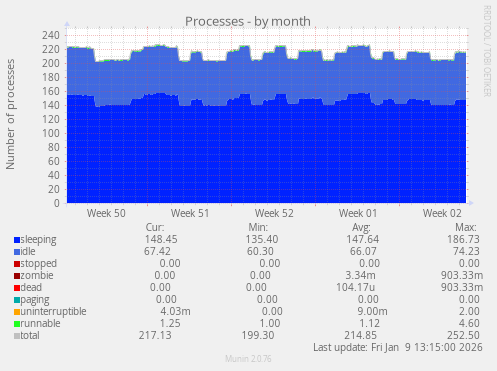This screenshot has height=371, width=497.
Task: Click the 'Min:' column header
Action: (258, 227)
